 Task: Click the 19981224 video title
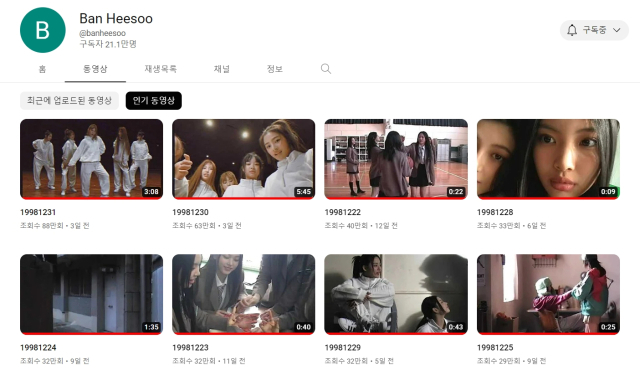coord(38,348)
